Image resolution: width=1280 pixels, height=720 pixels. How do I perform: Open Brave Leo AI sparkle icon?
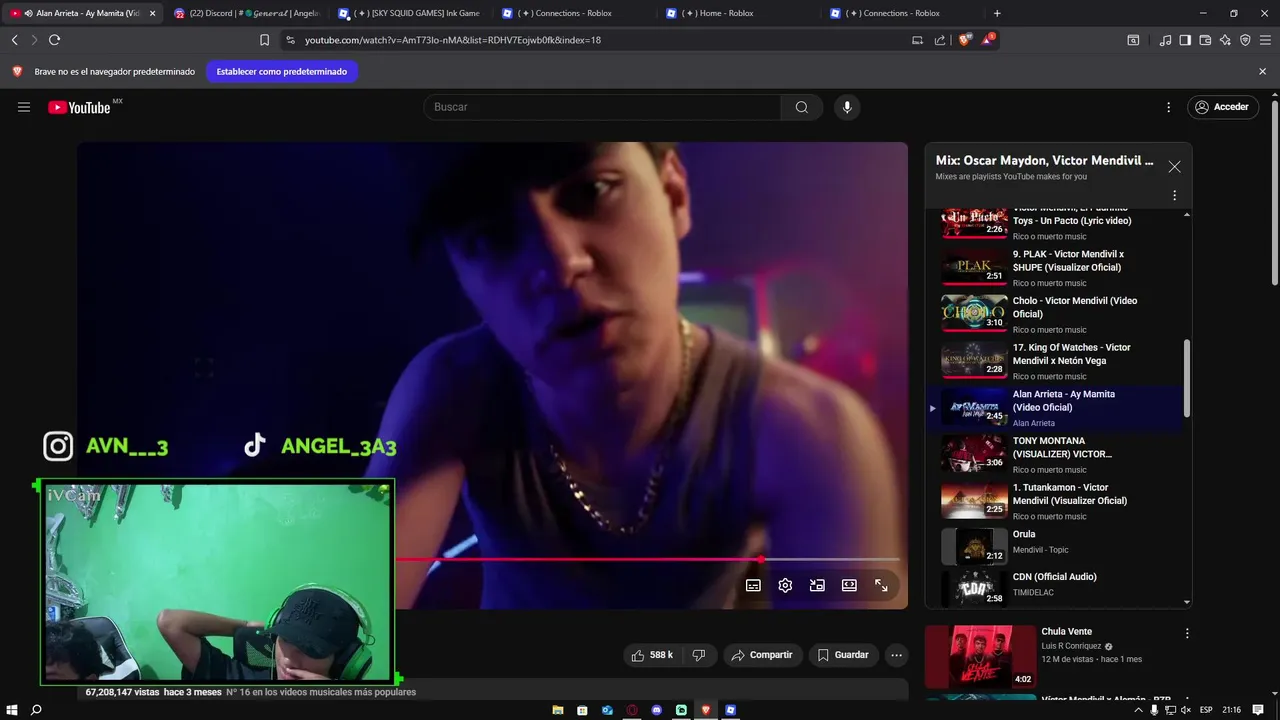click(1225, 40)
